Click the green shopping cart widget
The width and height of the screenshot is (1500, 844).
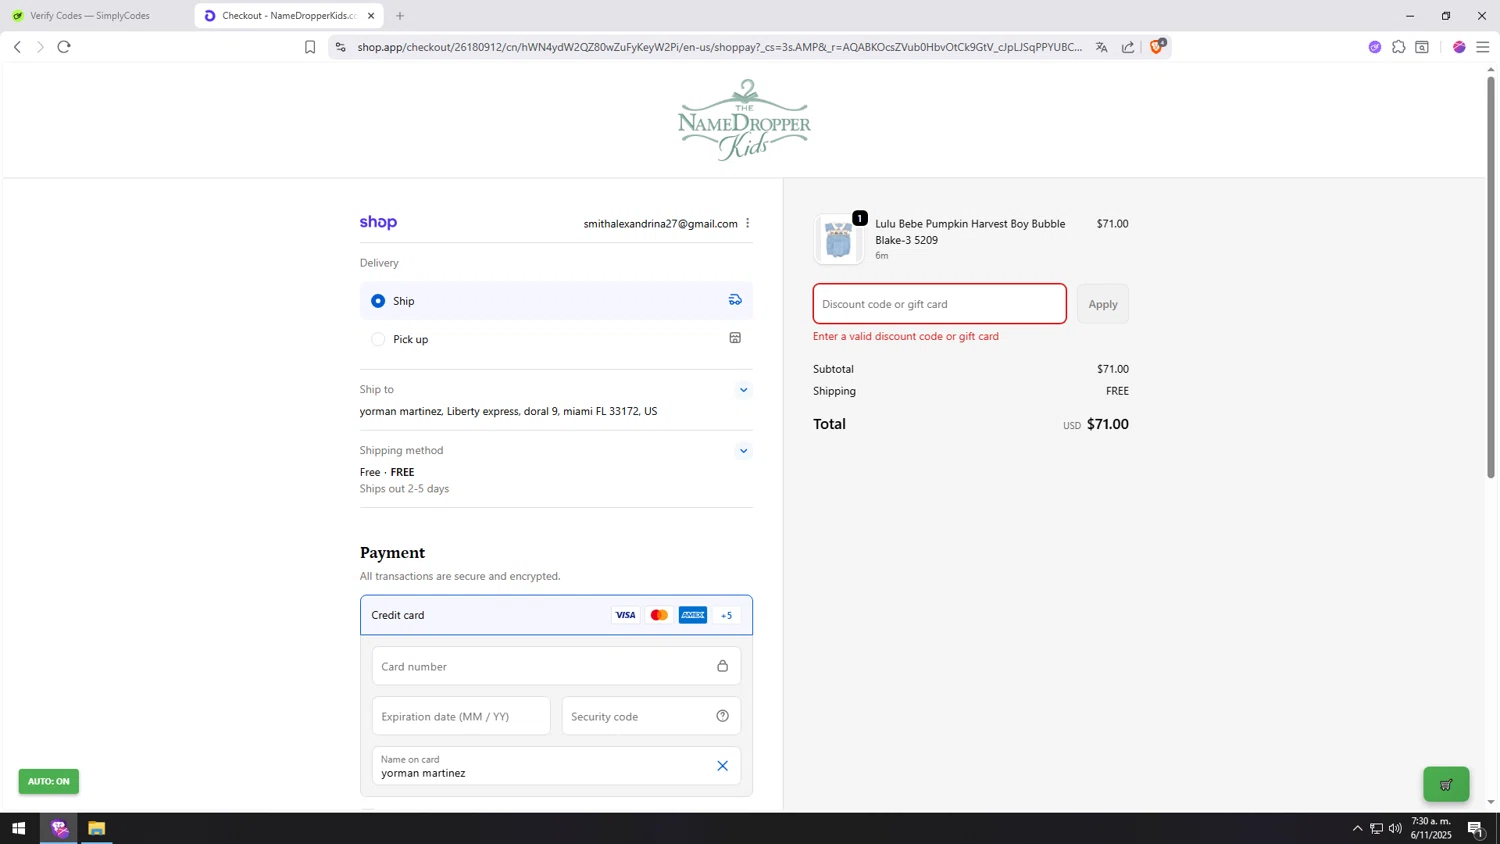tap(1446, 785)
